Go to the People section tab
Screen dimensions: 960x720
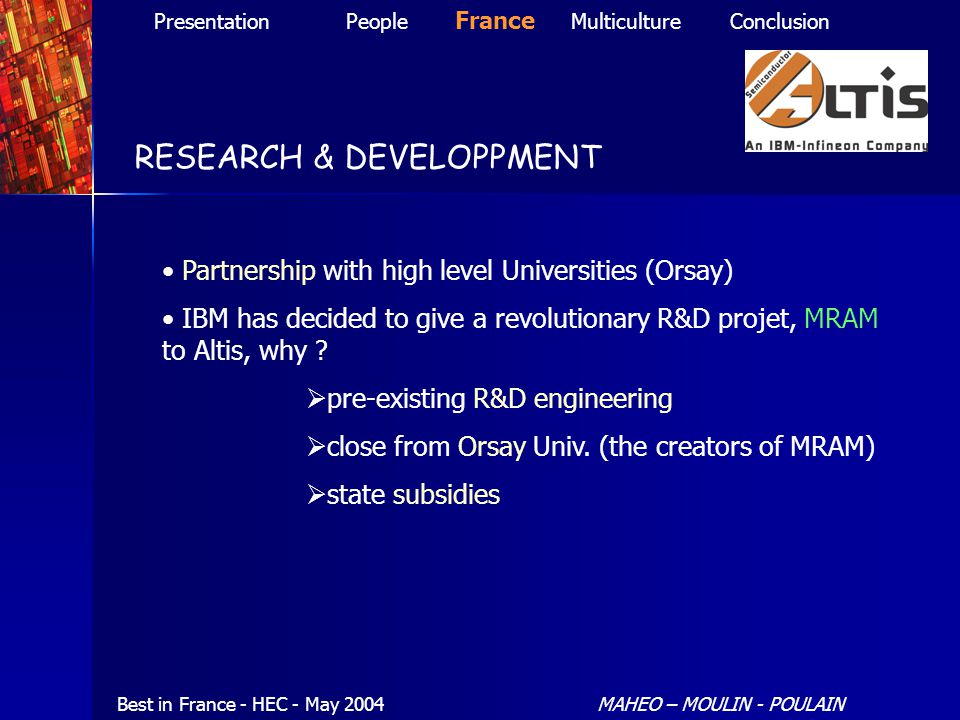coord(377,22)
